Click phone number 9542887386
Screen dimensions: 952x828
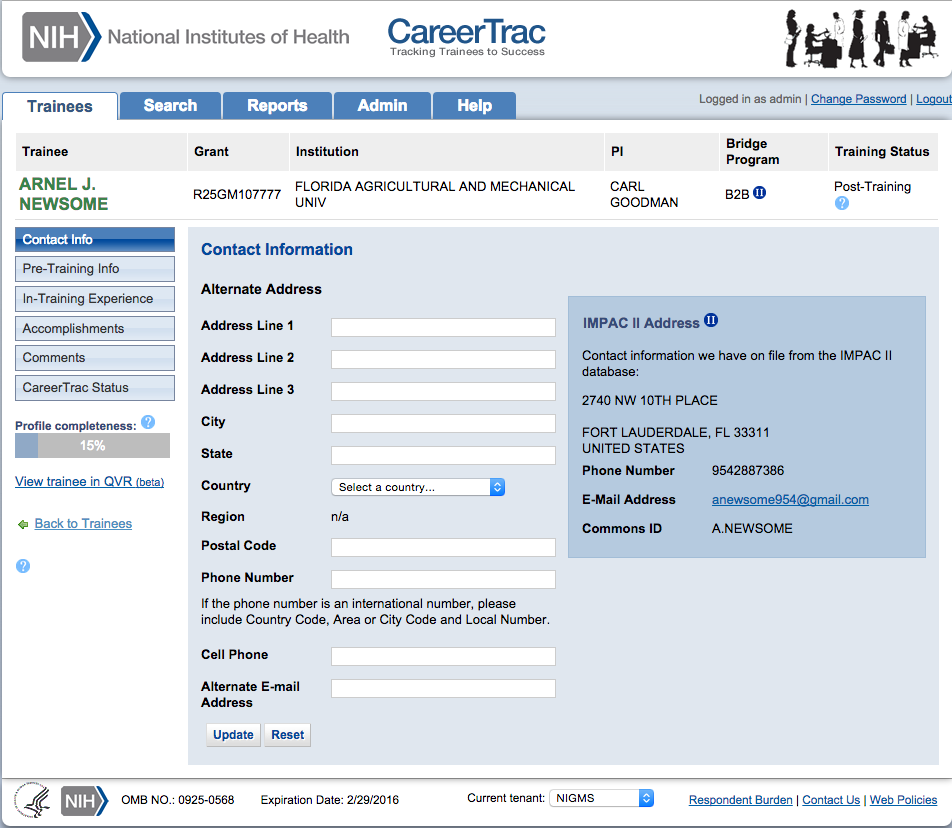click(x=747, y=470)
